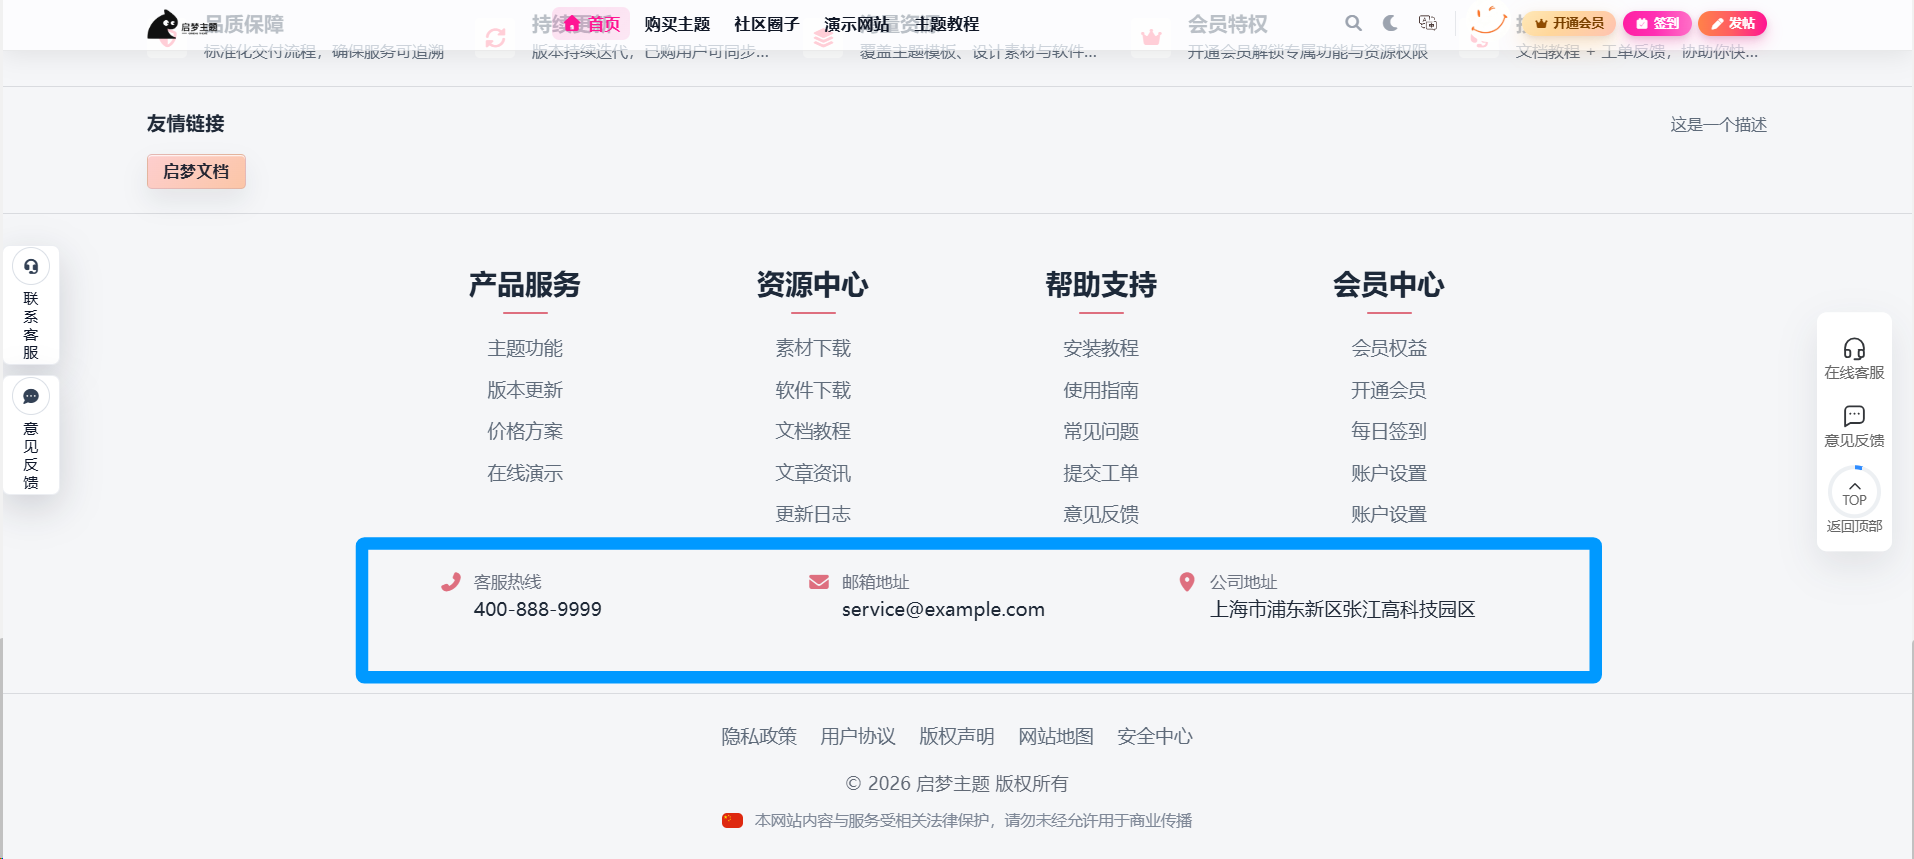Click the site logo in header
The image size is (1914, 859).
182,25
